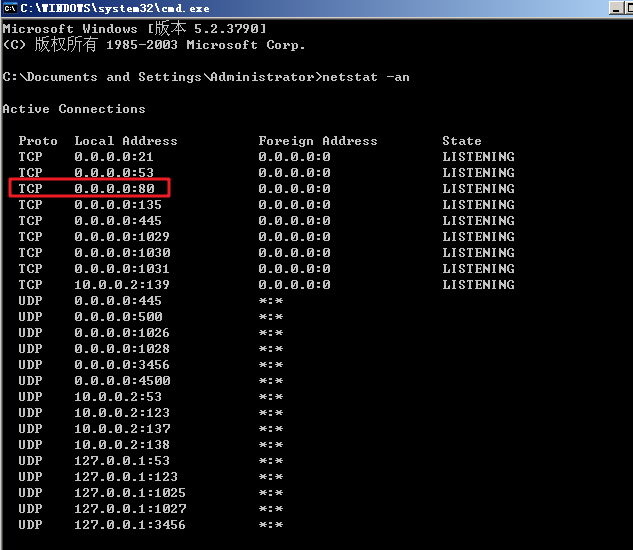633x550 pixels.
Task: Click local address 0.0.0.0:1029
Action: click(122, 237)
